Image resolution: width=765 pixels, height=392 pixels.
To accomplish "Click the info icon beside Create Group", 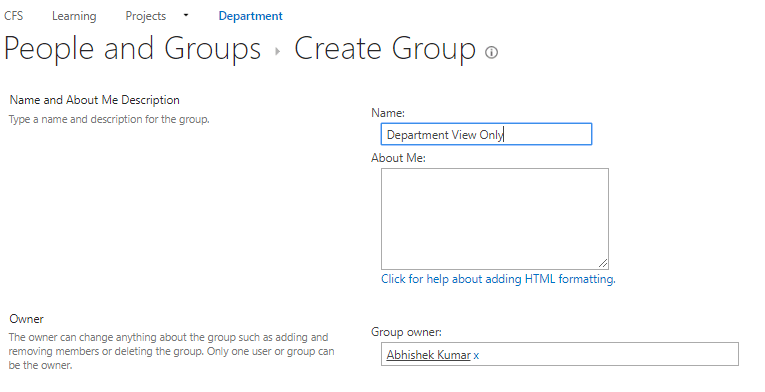I will point(491,52).
